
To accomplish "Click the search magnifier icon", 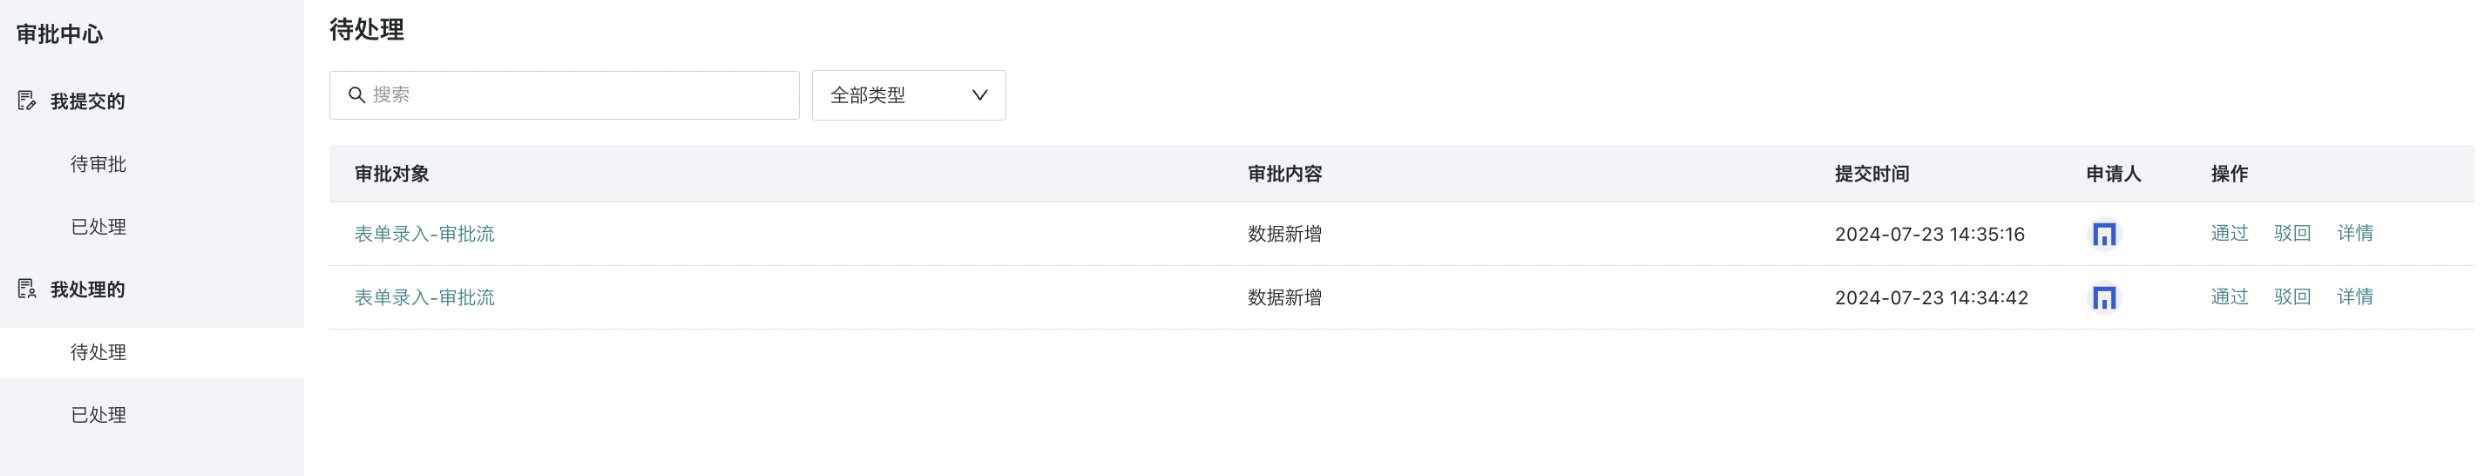I will 356,95.
